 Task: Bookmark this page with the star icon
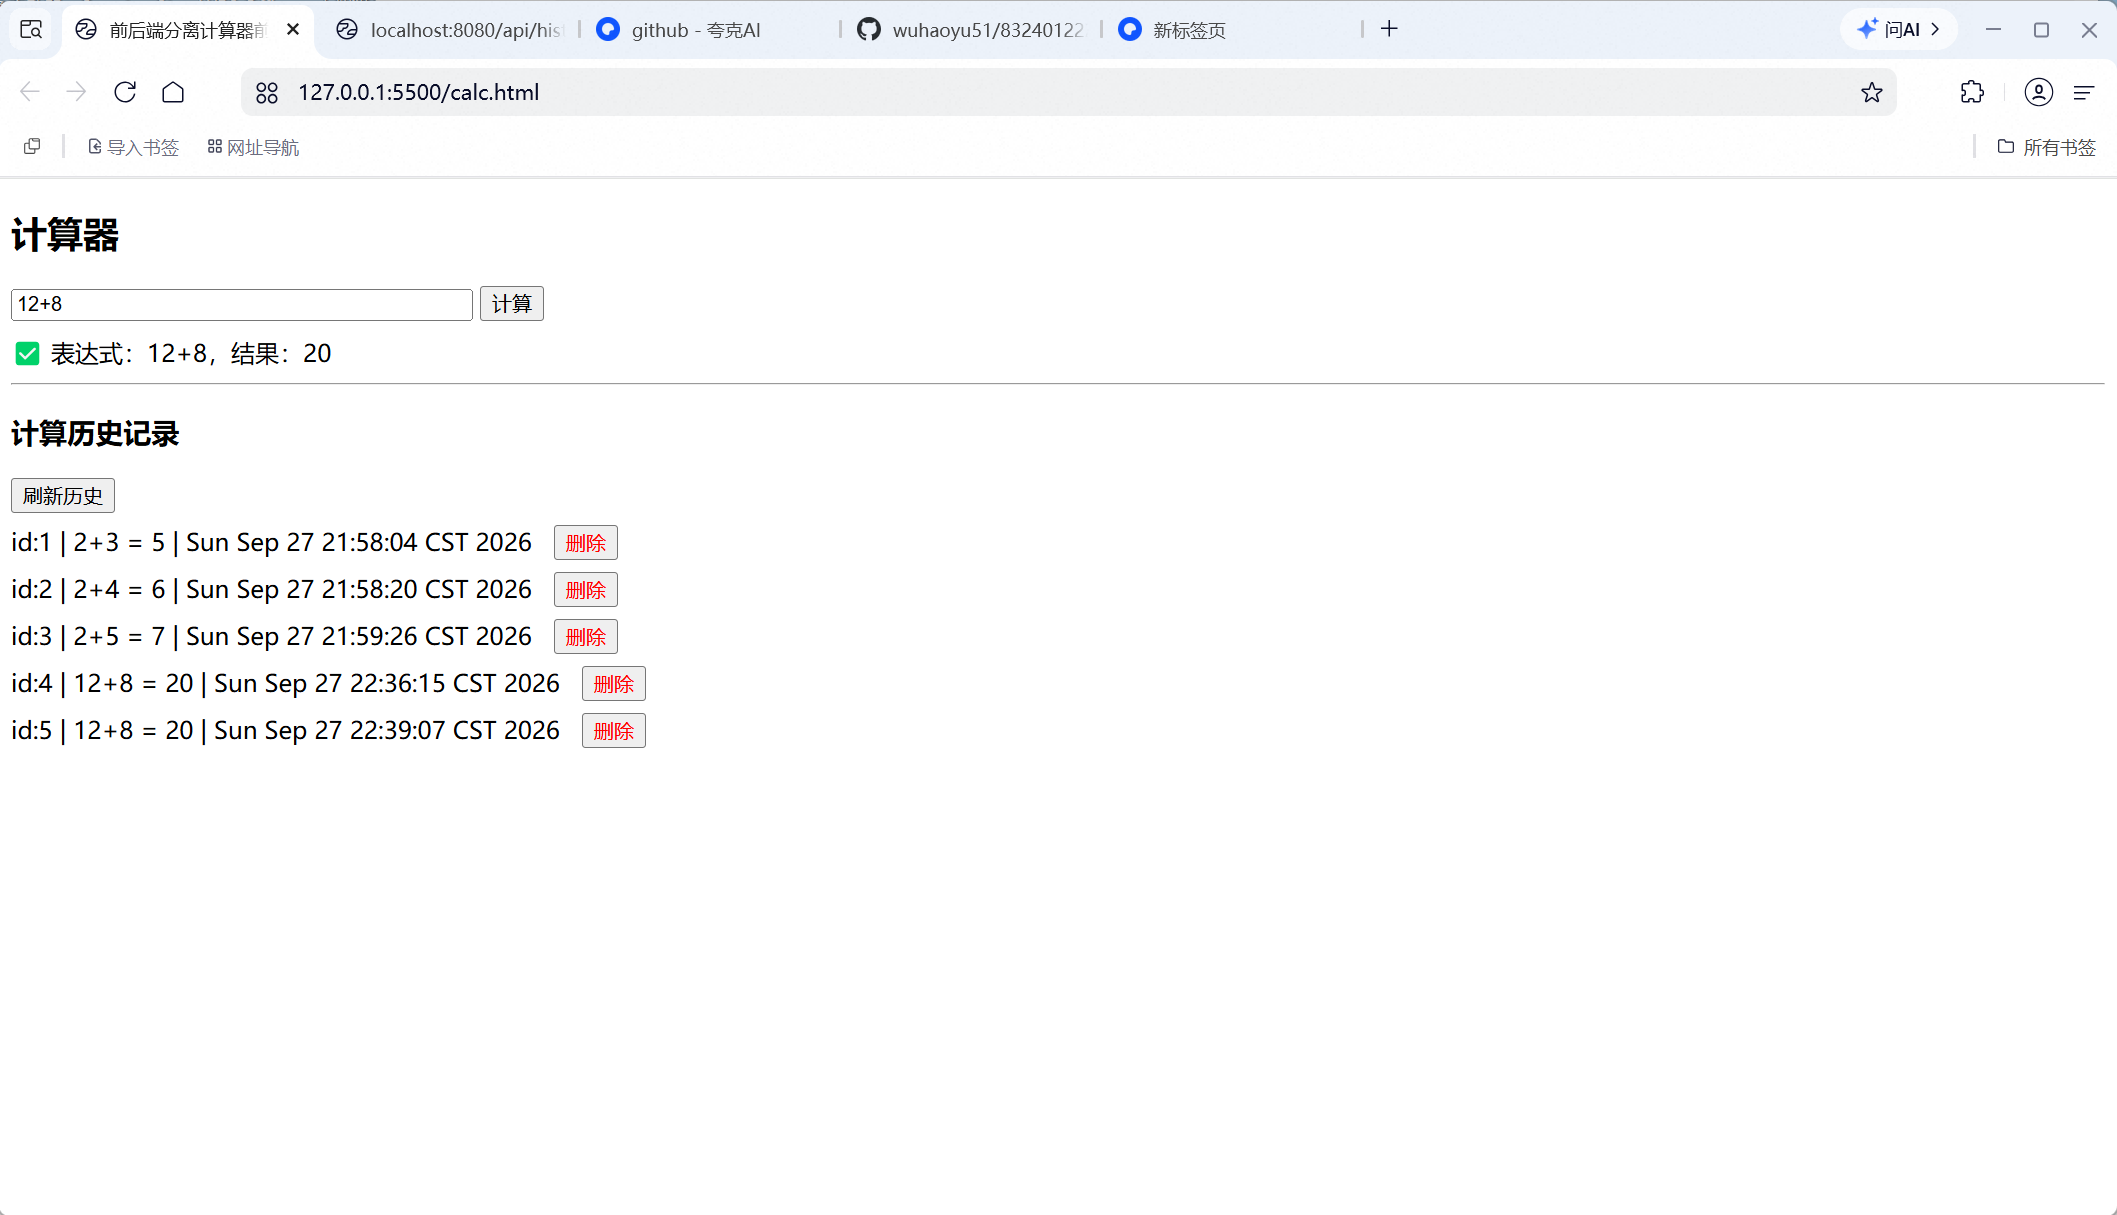coord(1872,92)
